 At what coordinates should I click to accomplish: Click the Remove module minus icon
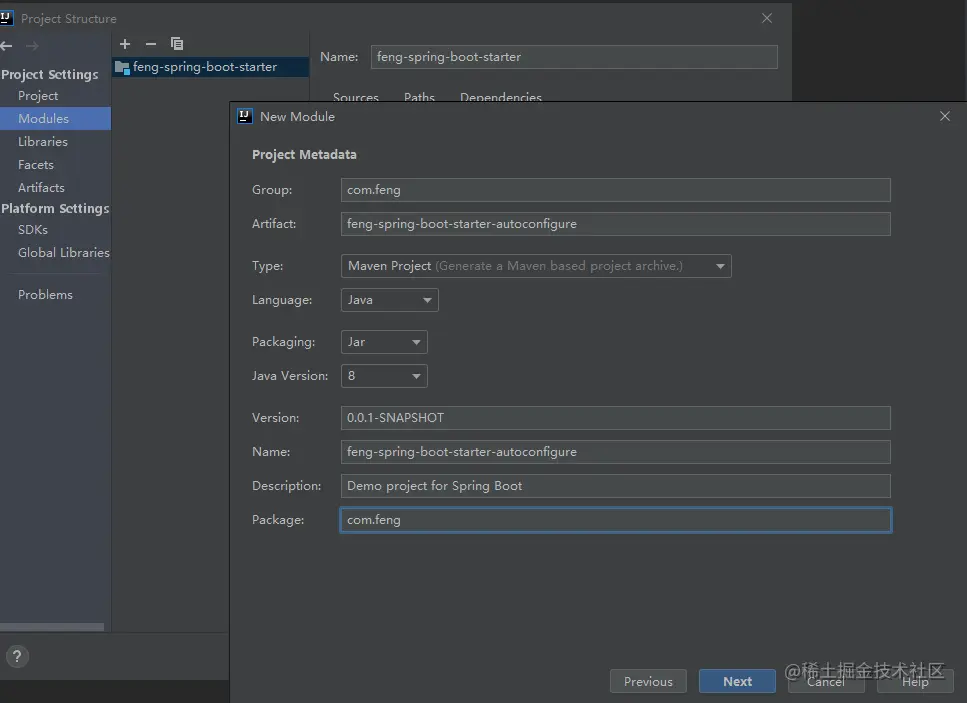150,44
